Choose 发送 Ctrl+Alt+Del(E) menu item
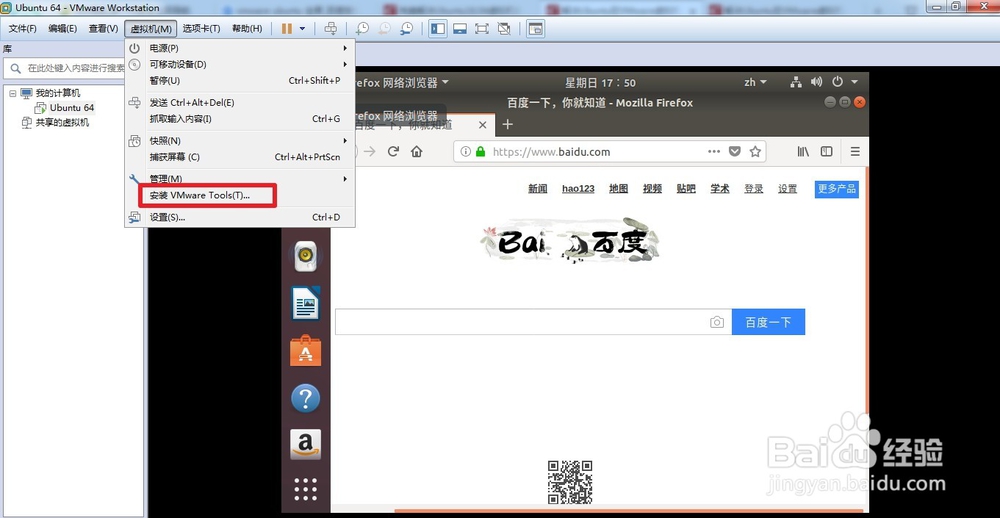Viewport: 1000px width, 518px height. [x=240, y=103]
